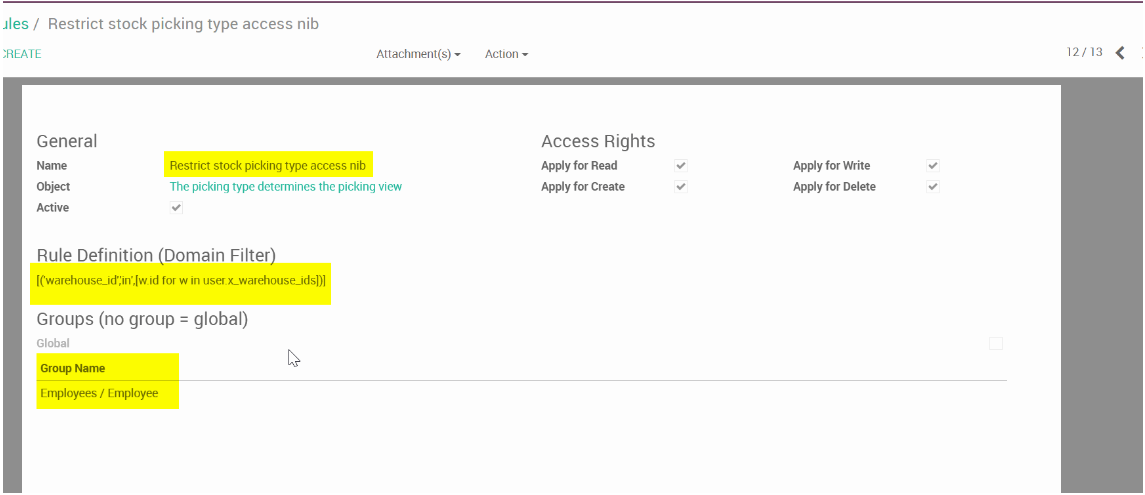Image resolution: width=1145 pixels, height=495 pixels.
Task: Click the breadcrumb title Restrict stock picking type
Action: [183, 23]
